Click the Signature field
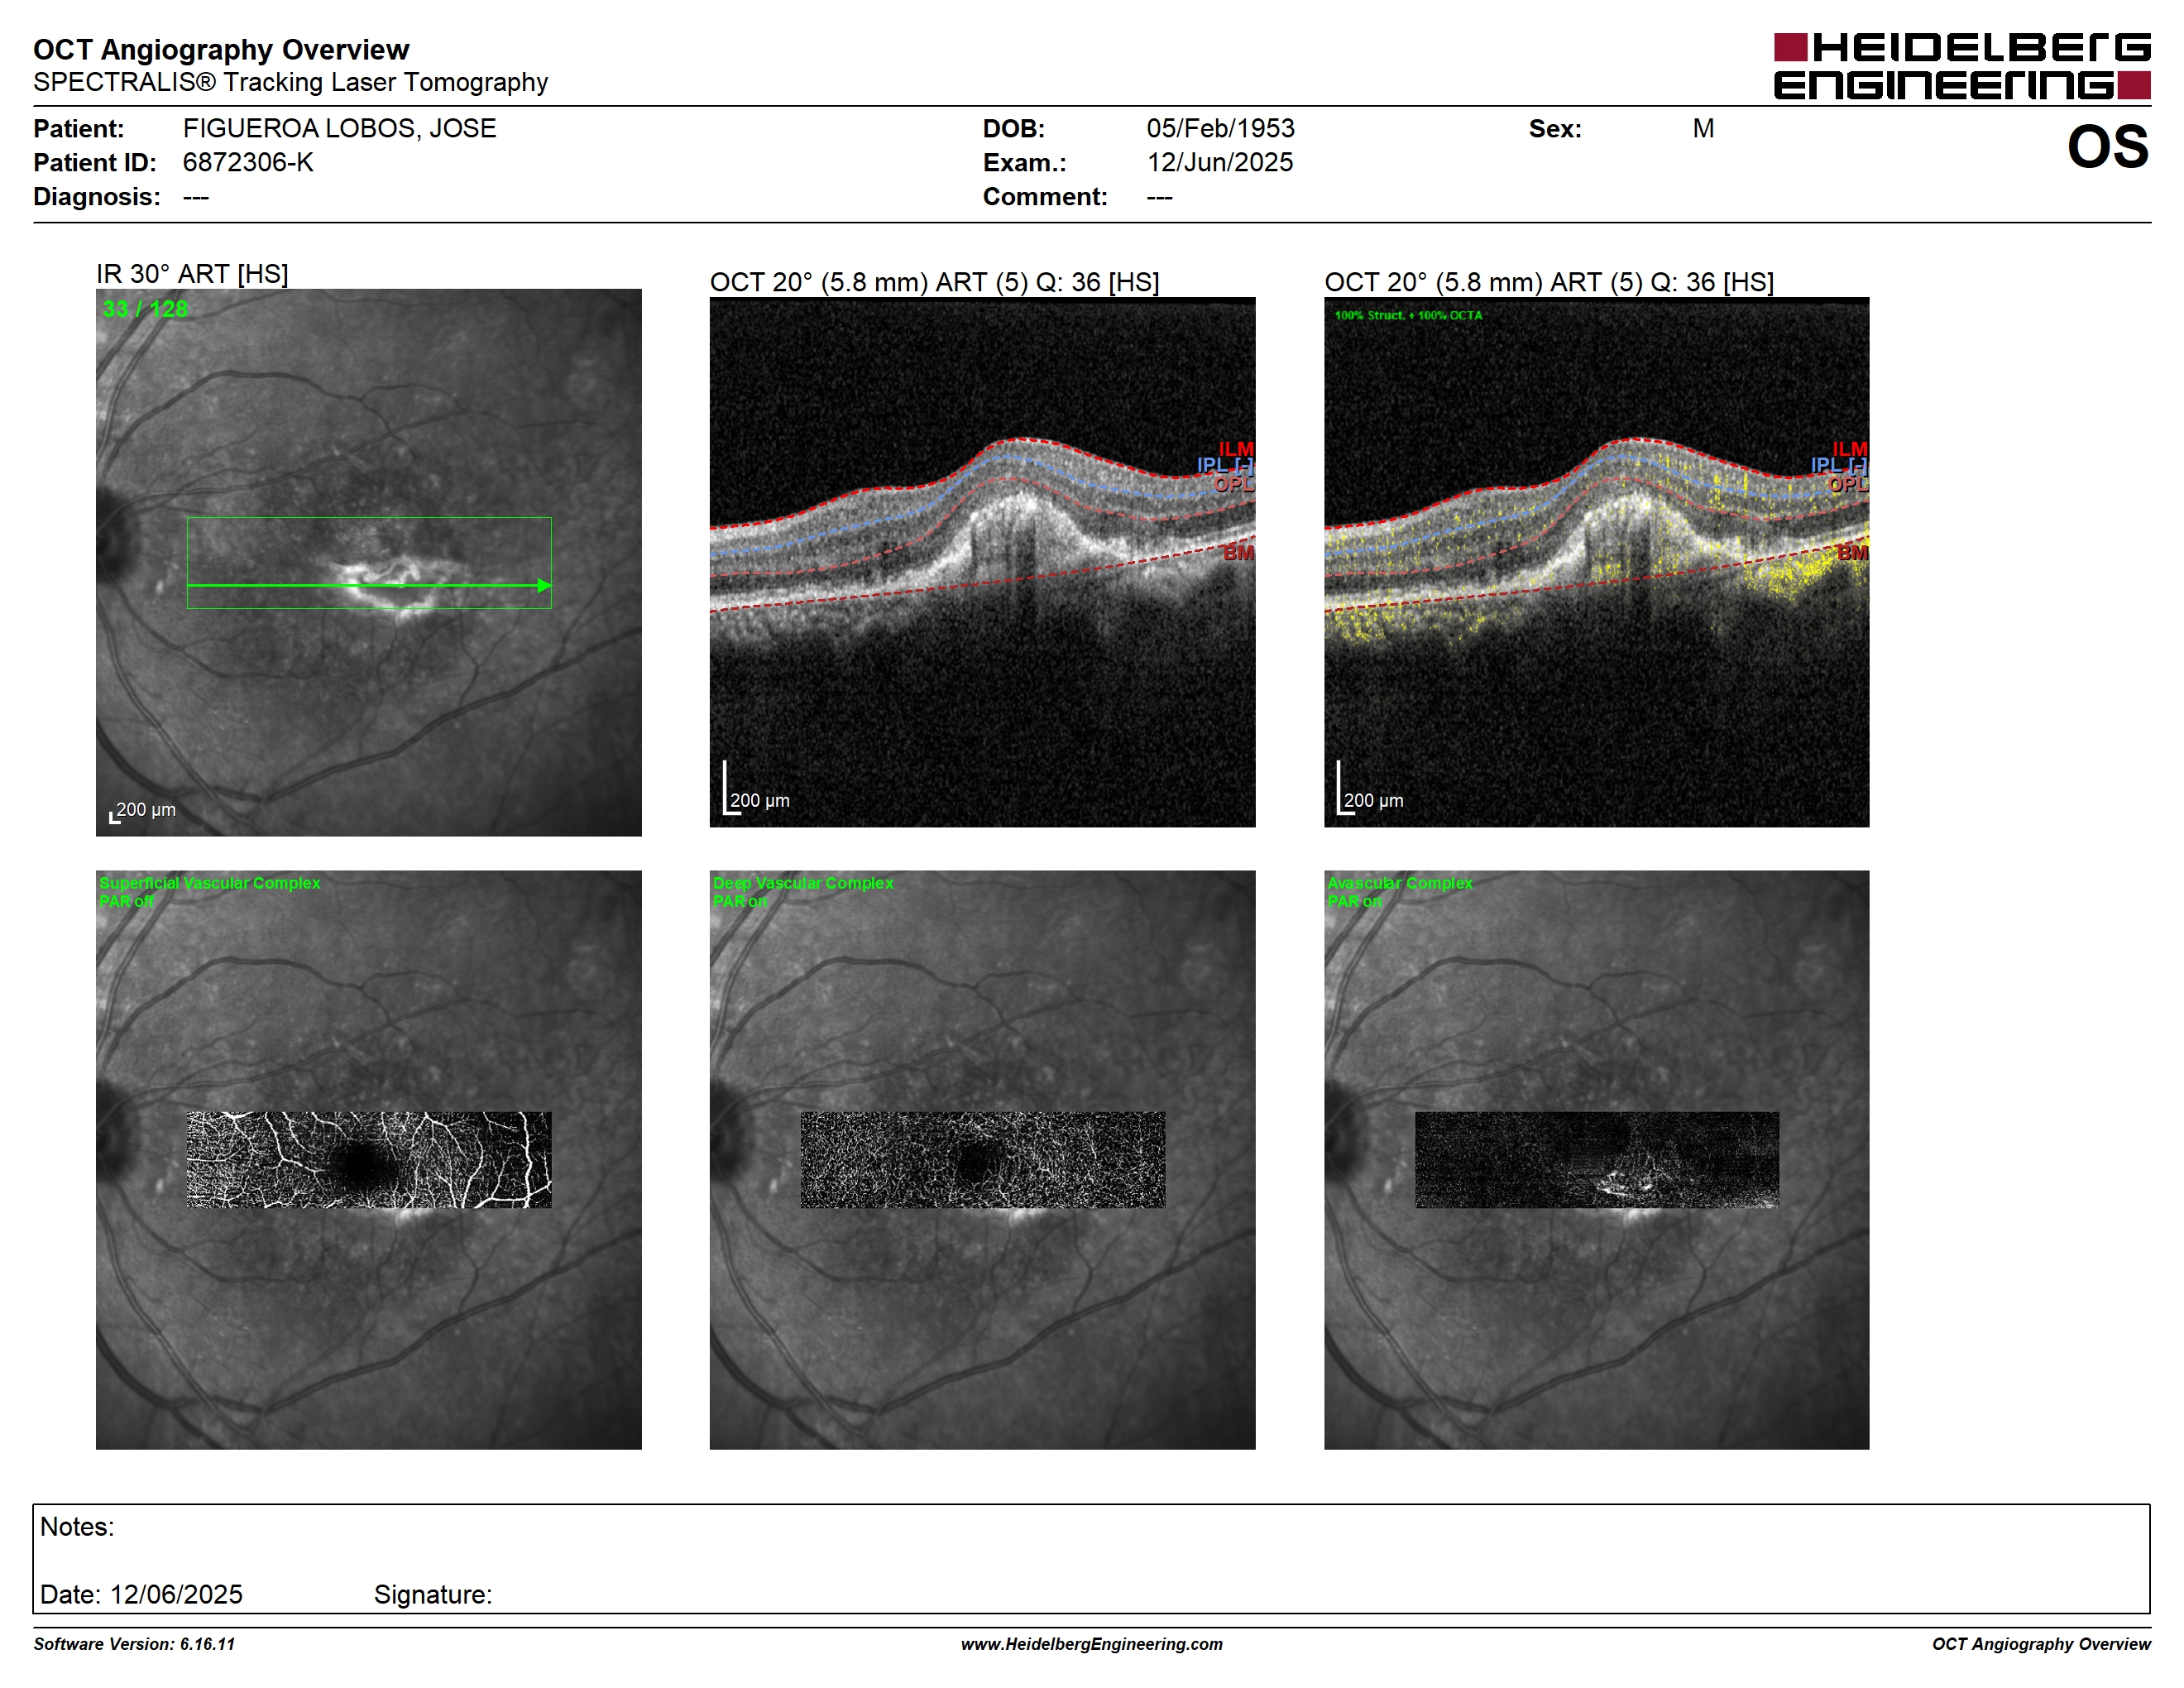The height and width of the screenshot is (1688, 2184). tap(433, 1594)
